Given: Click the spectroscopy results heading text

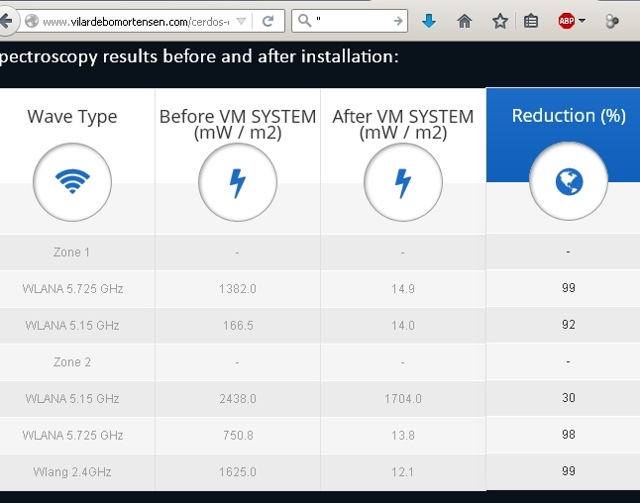Looking at the screenshot, I should (x=199, y=57).
